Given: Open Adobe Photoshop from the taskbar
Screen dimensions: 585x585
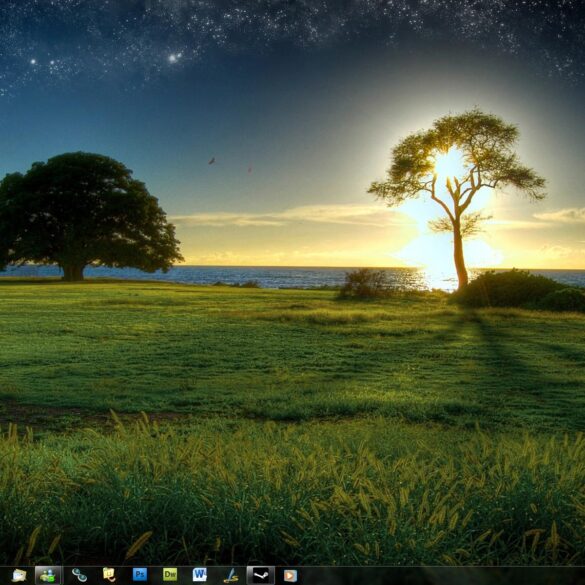Looking at the screenshot, I should coord(140,575).
